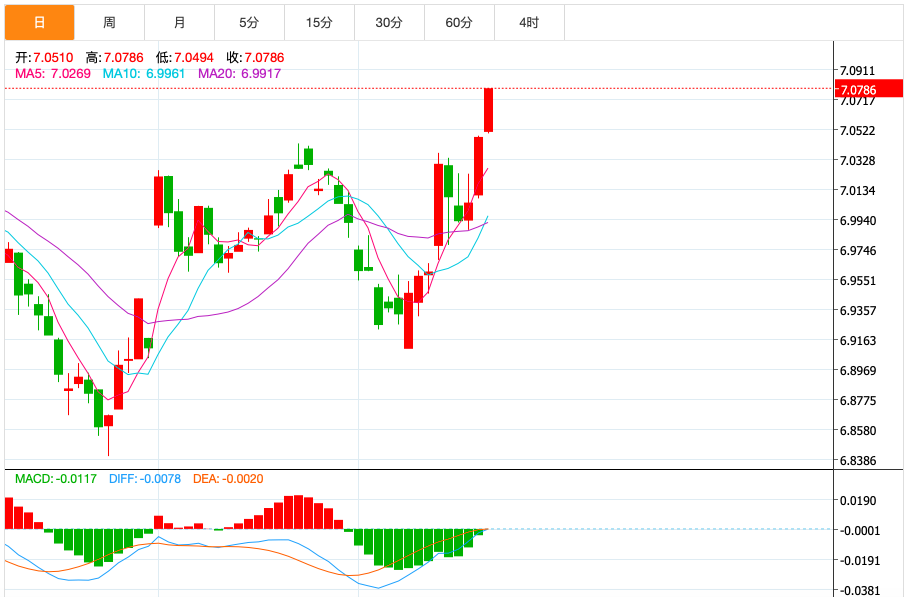Click the 6.9357 price axis label

pyautogui.click(x=857, y=311)
